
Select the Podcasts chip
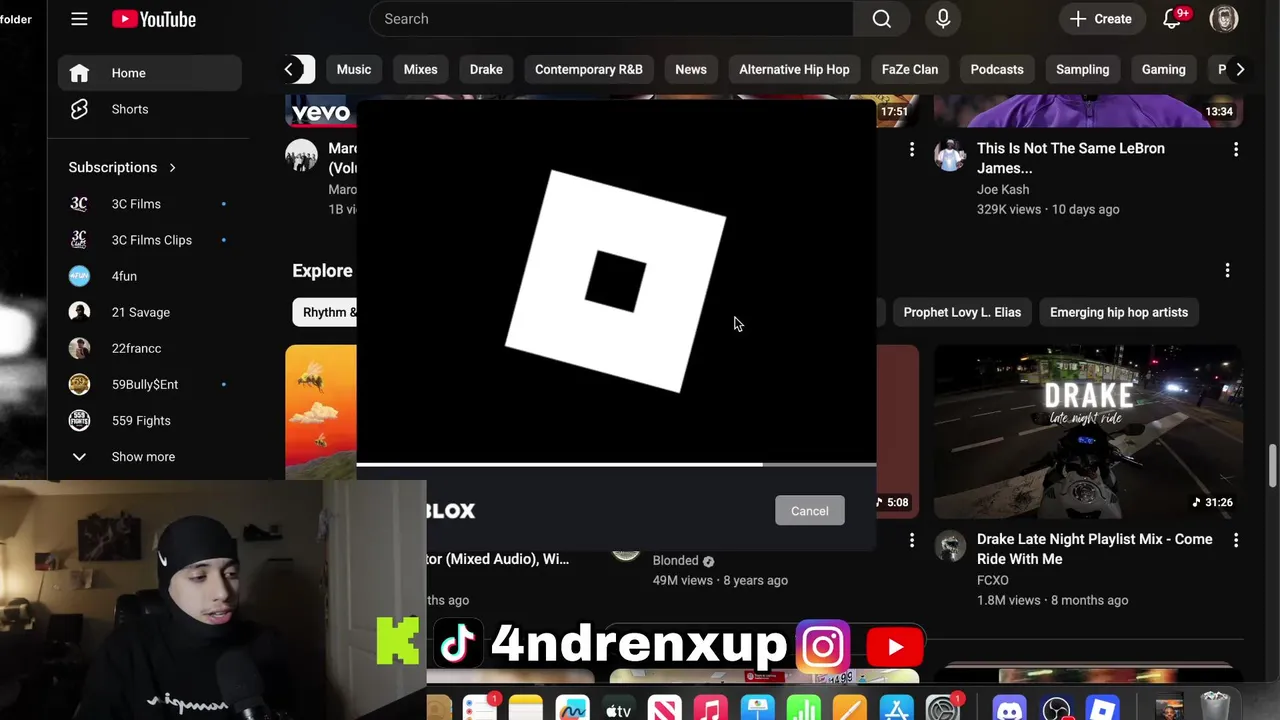(x=997, y=69)
